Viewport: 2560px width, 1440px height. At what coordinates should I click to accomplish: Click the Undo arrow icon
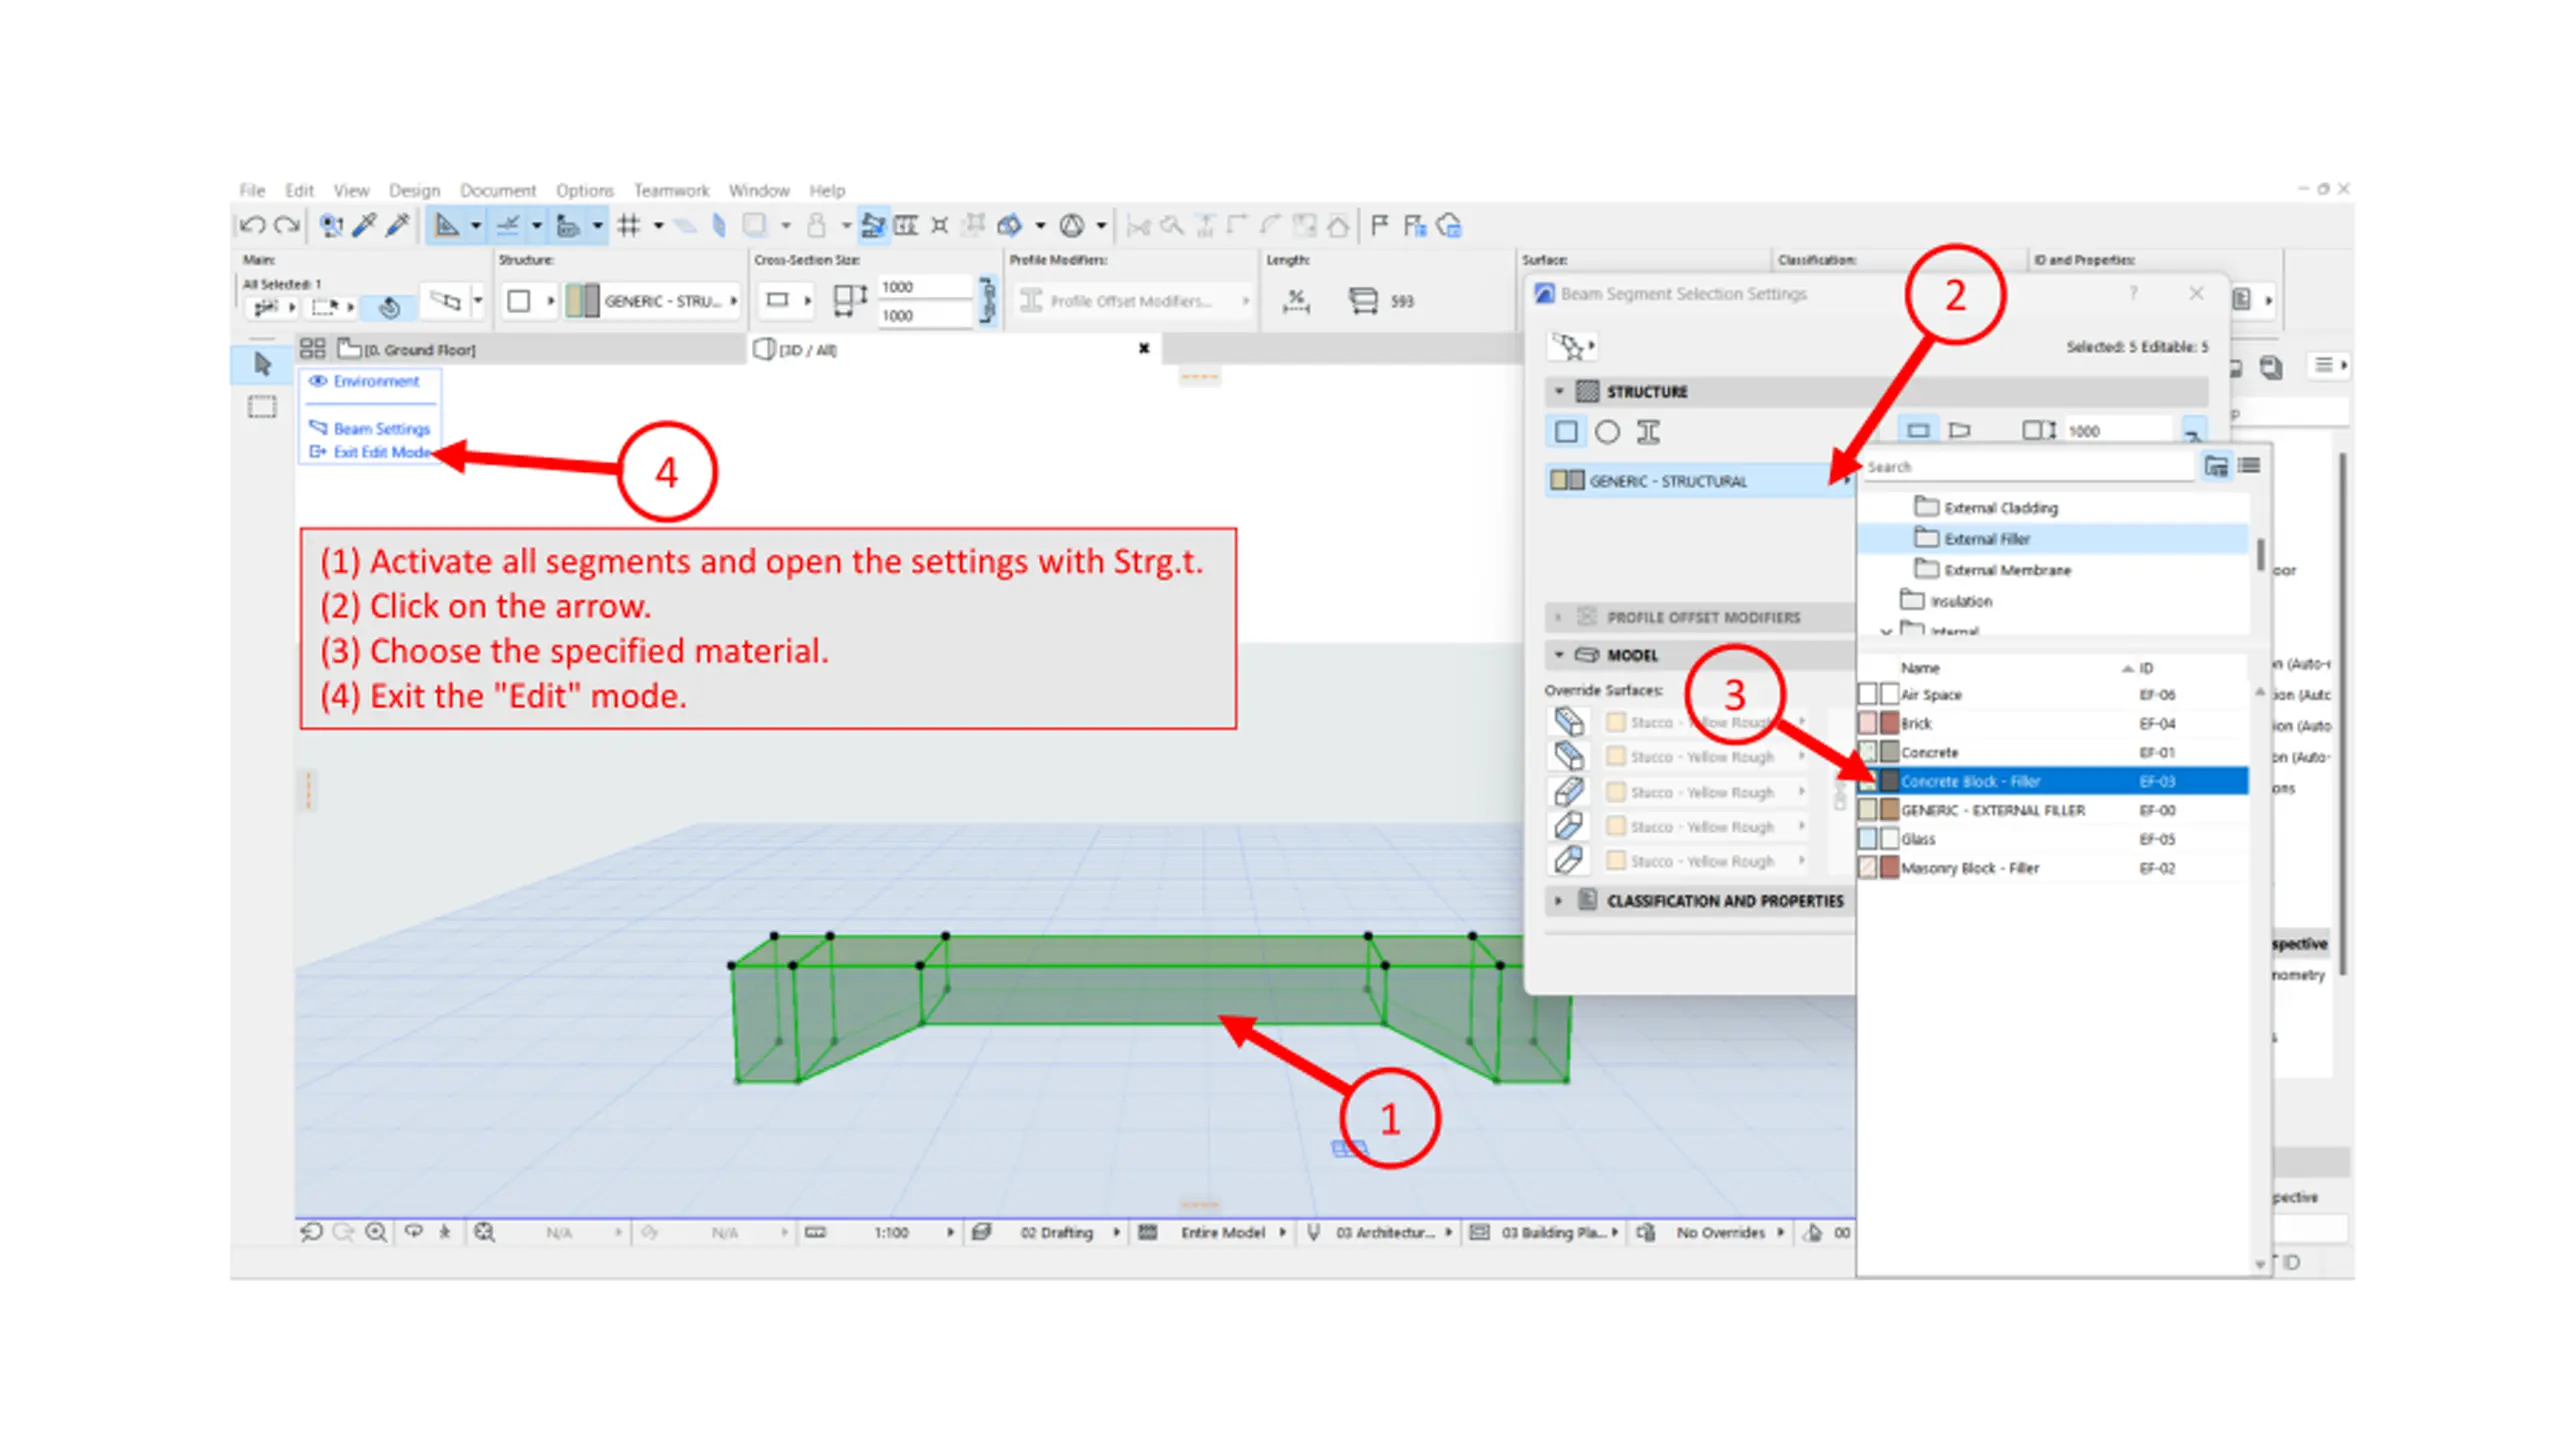[x=252, y=226]
